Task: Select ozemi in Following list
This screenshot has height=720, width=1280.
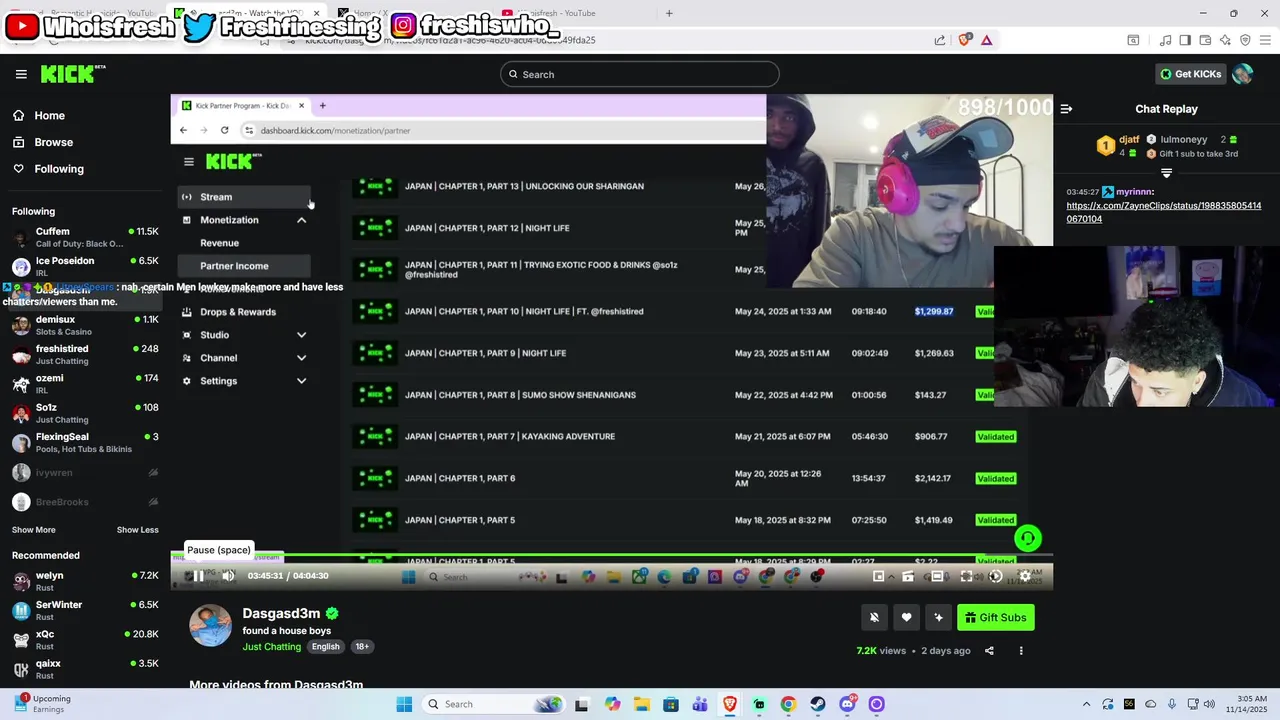Action: (84, 384)
